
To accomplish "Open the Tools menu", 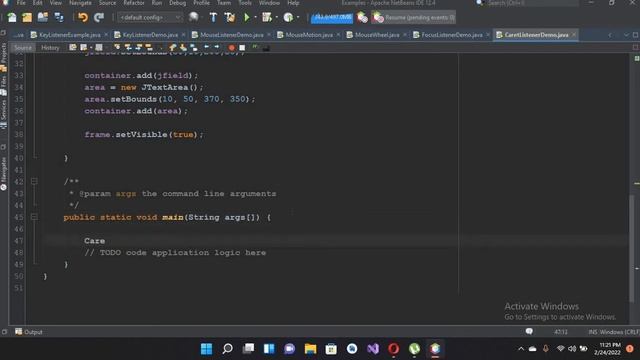I will (245, 3).
